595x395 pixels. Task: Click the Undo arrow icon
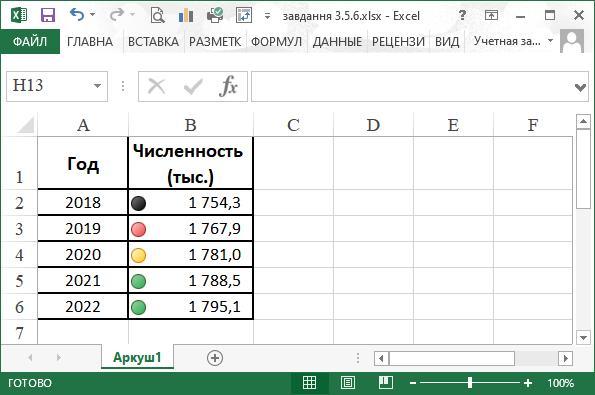[77, 15]
